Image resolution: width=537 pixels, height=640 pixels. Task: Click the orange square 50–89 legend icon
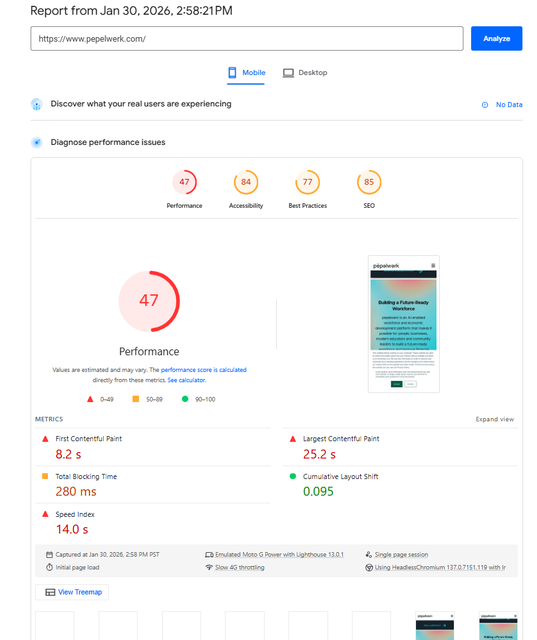[x=136, y=399]
